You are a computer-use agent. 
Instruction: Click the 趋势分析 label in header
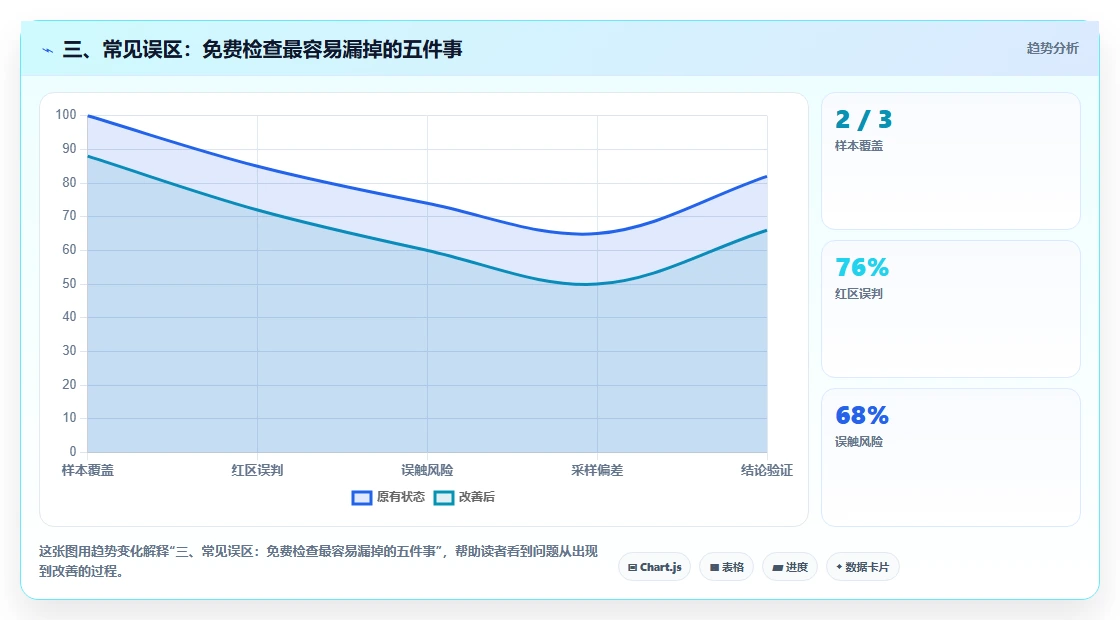1052,49
